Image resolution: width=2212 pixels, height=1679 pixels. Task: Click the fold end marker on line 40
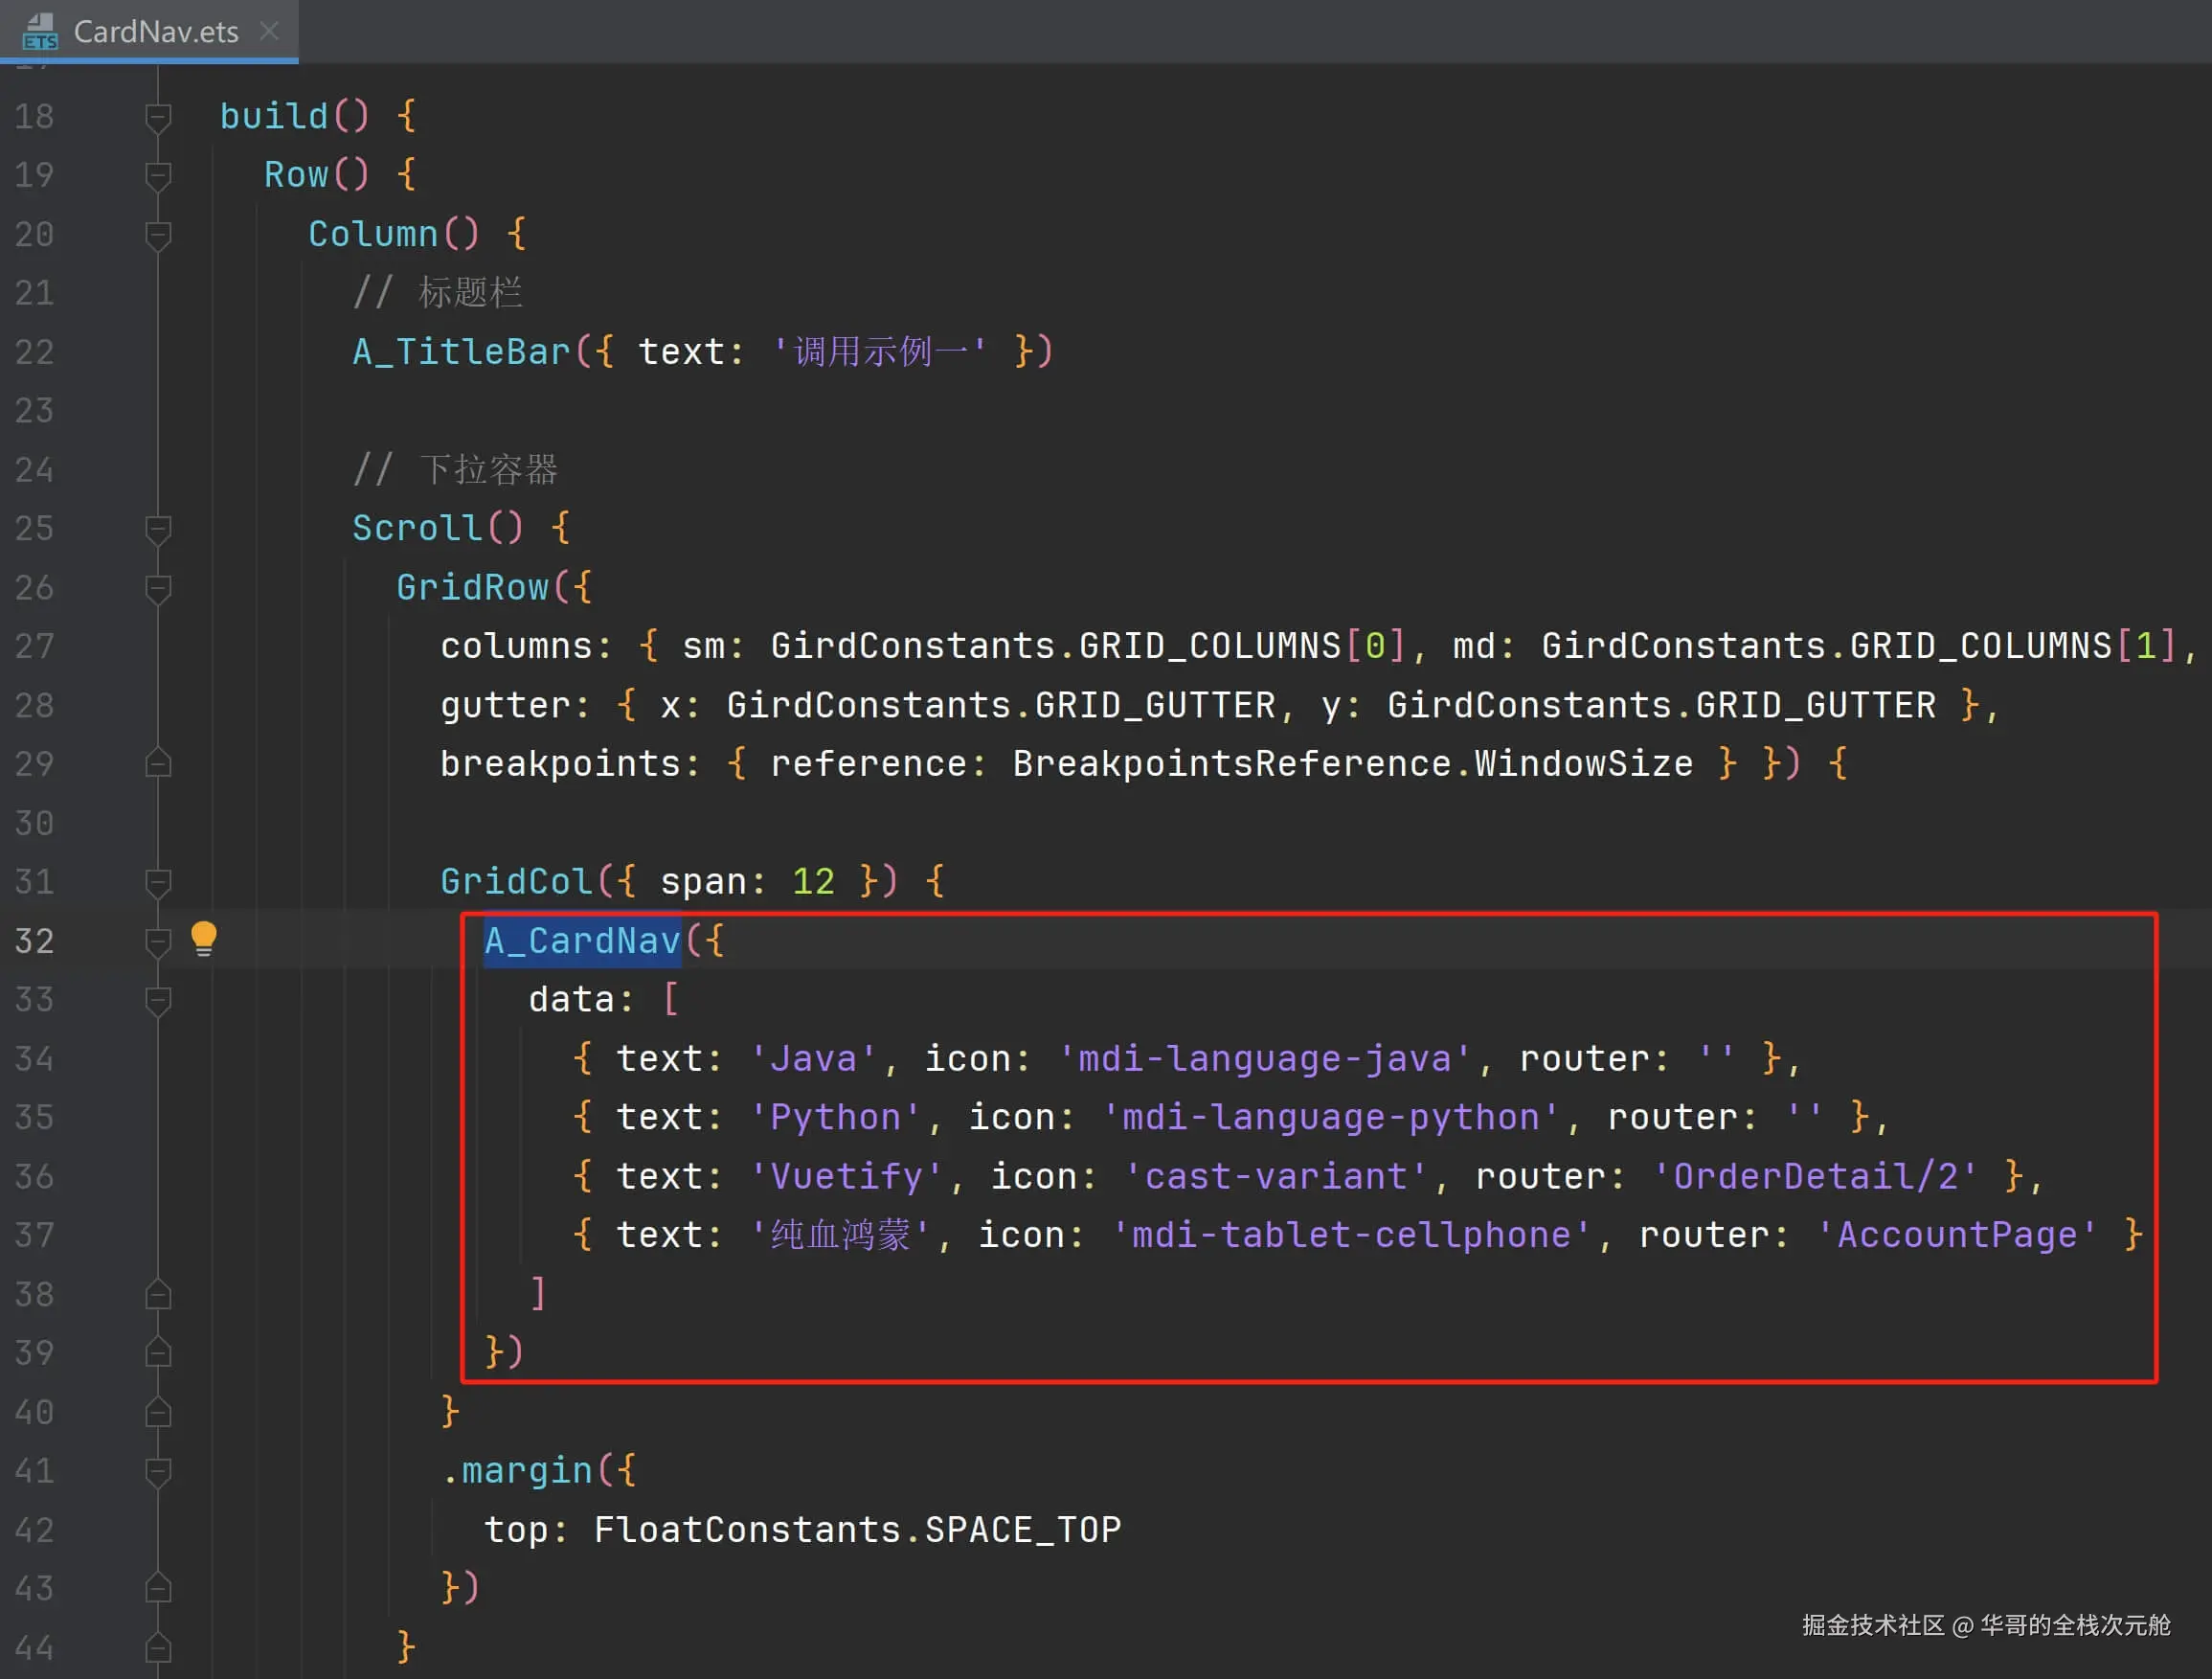coord(158,1412)
